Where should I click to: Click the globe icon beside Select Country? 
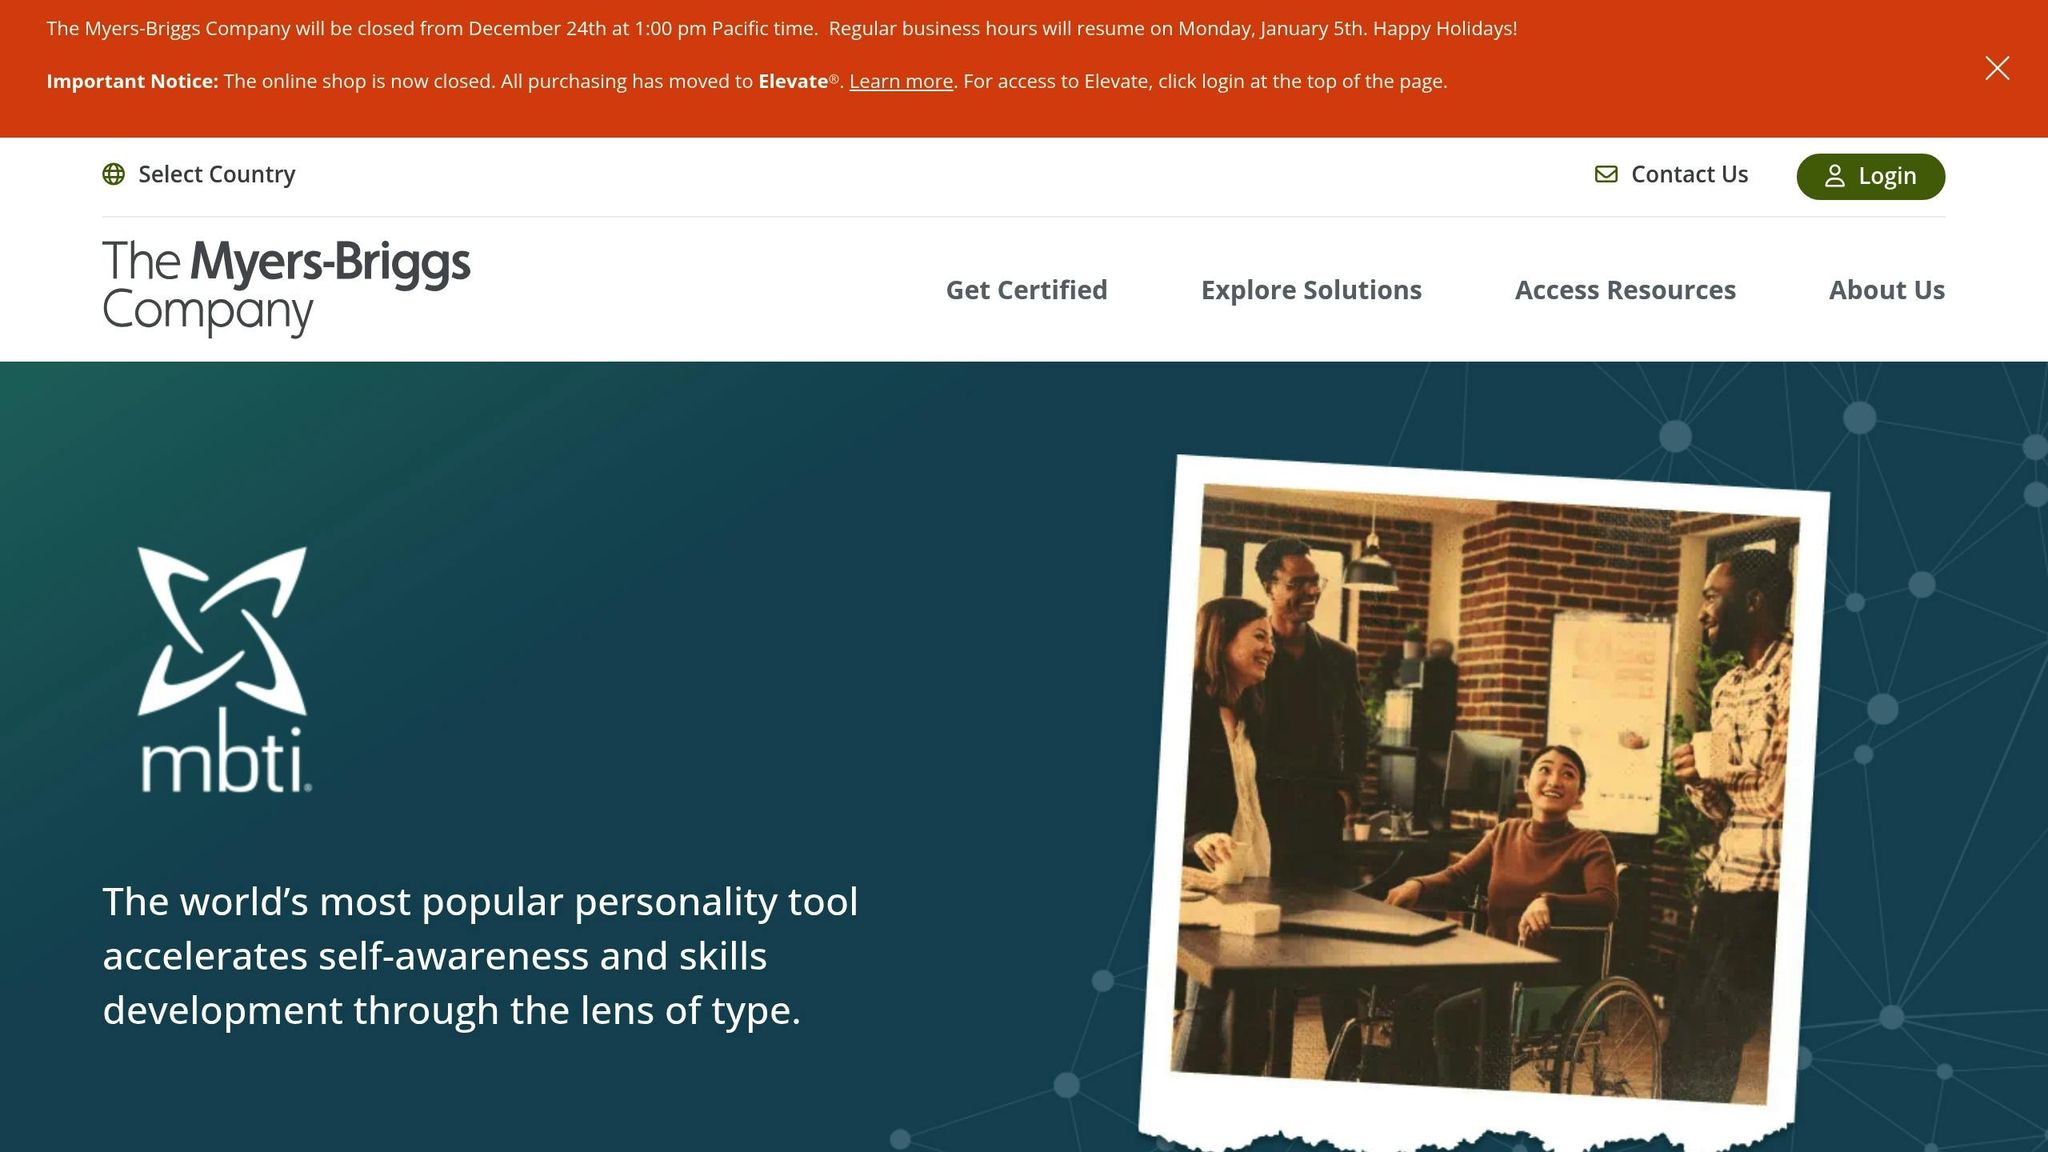(114, 174)
